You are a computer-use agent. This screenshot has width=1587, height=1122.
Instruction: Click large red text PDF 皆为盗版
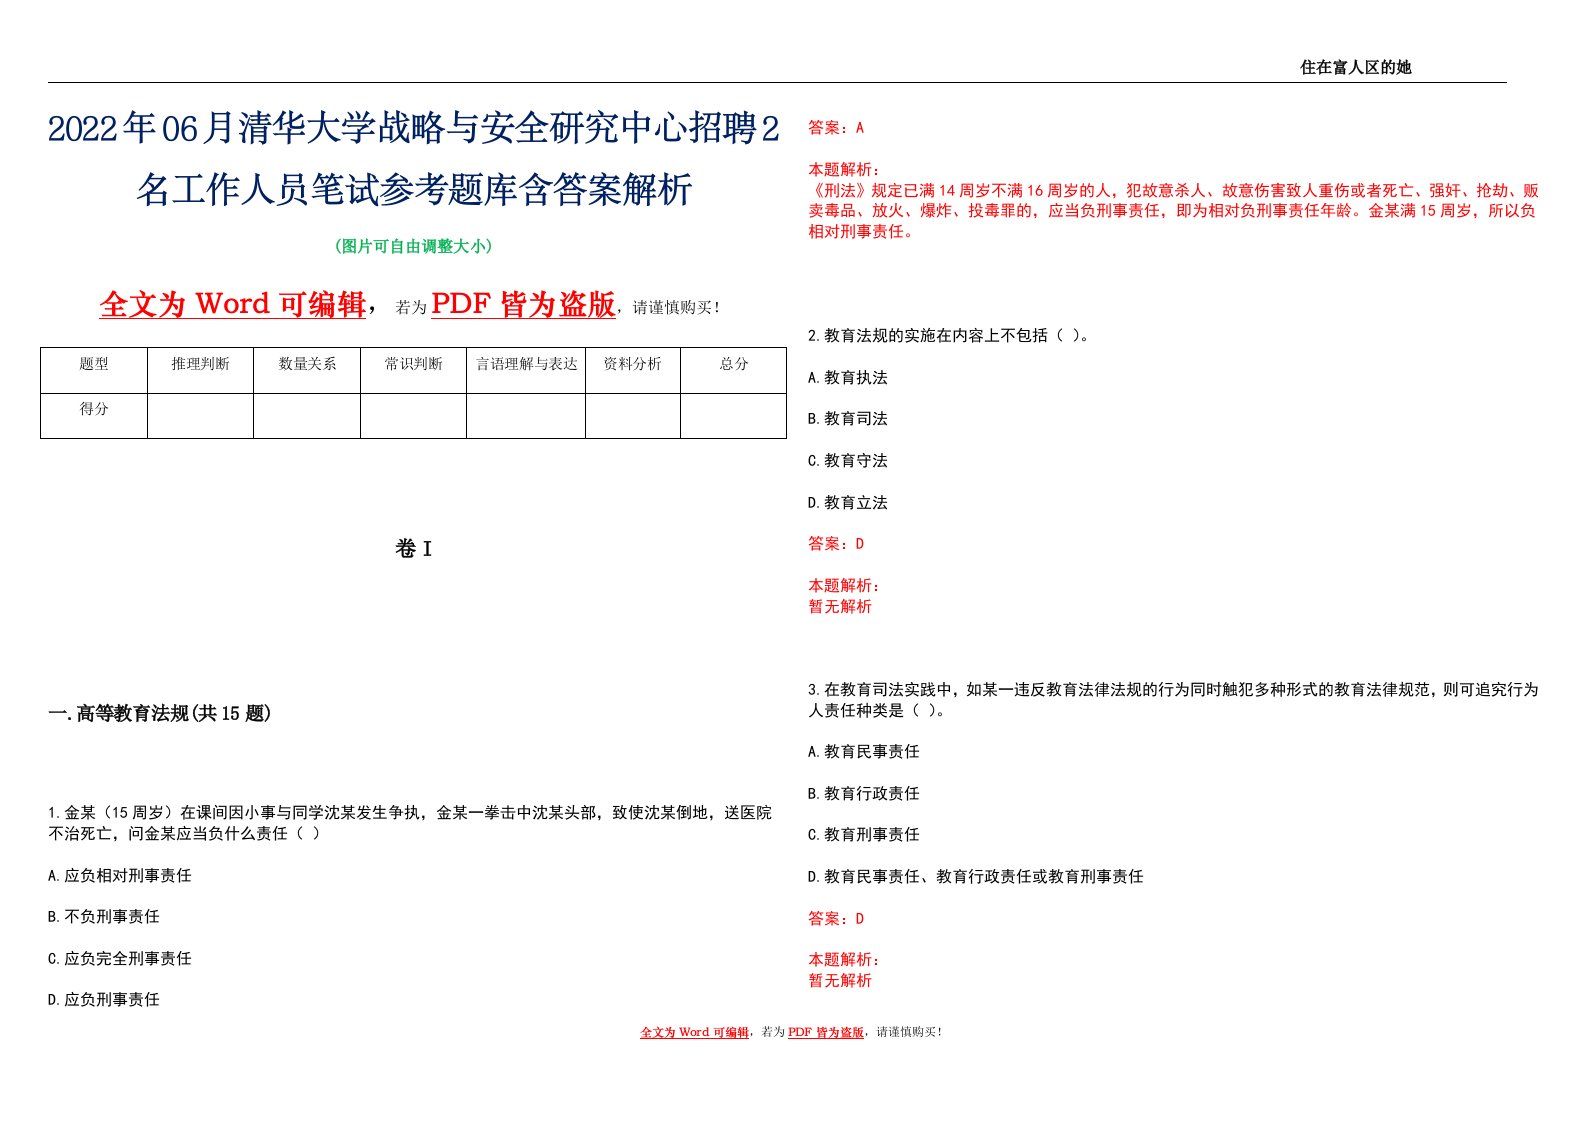click(523, 304)
